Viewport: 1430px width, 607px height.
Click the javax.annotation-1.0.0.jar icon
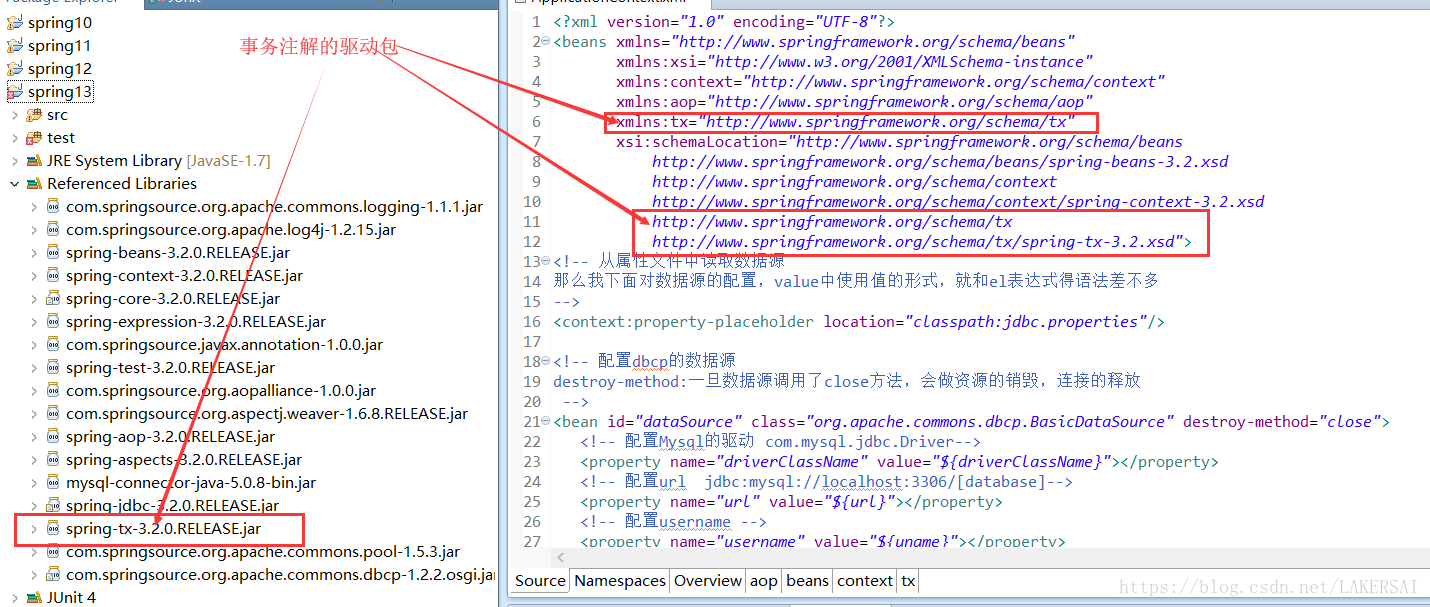pos(53,345)
